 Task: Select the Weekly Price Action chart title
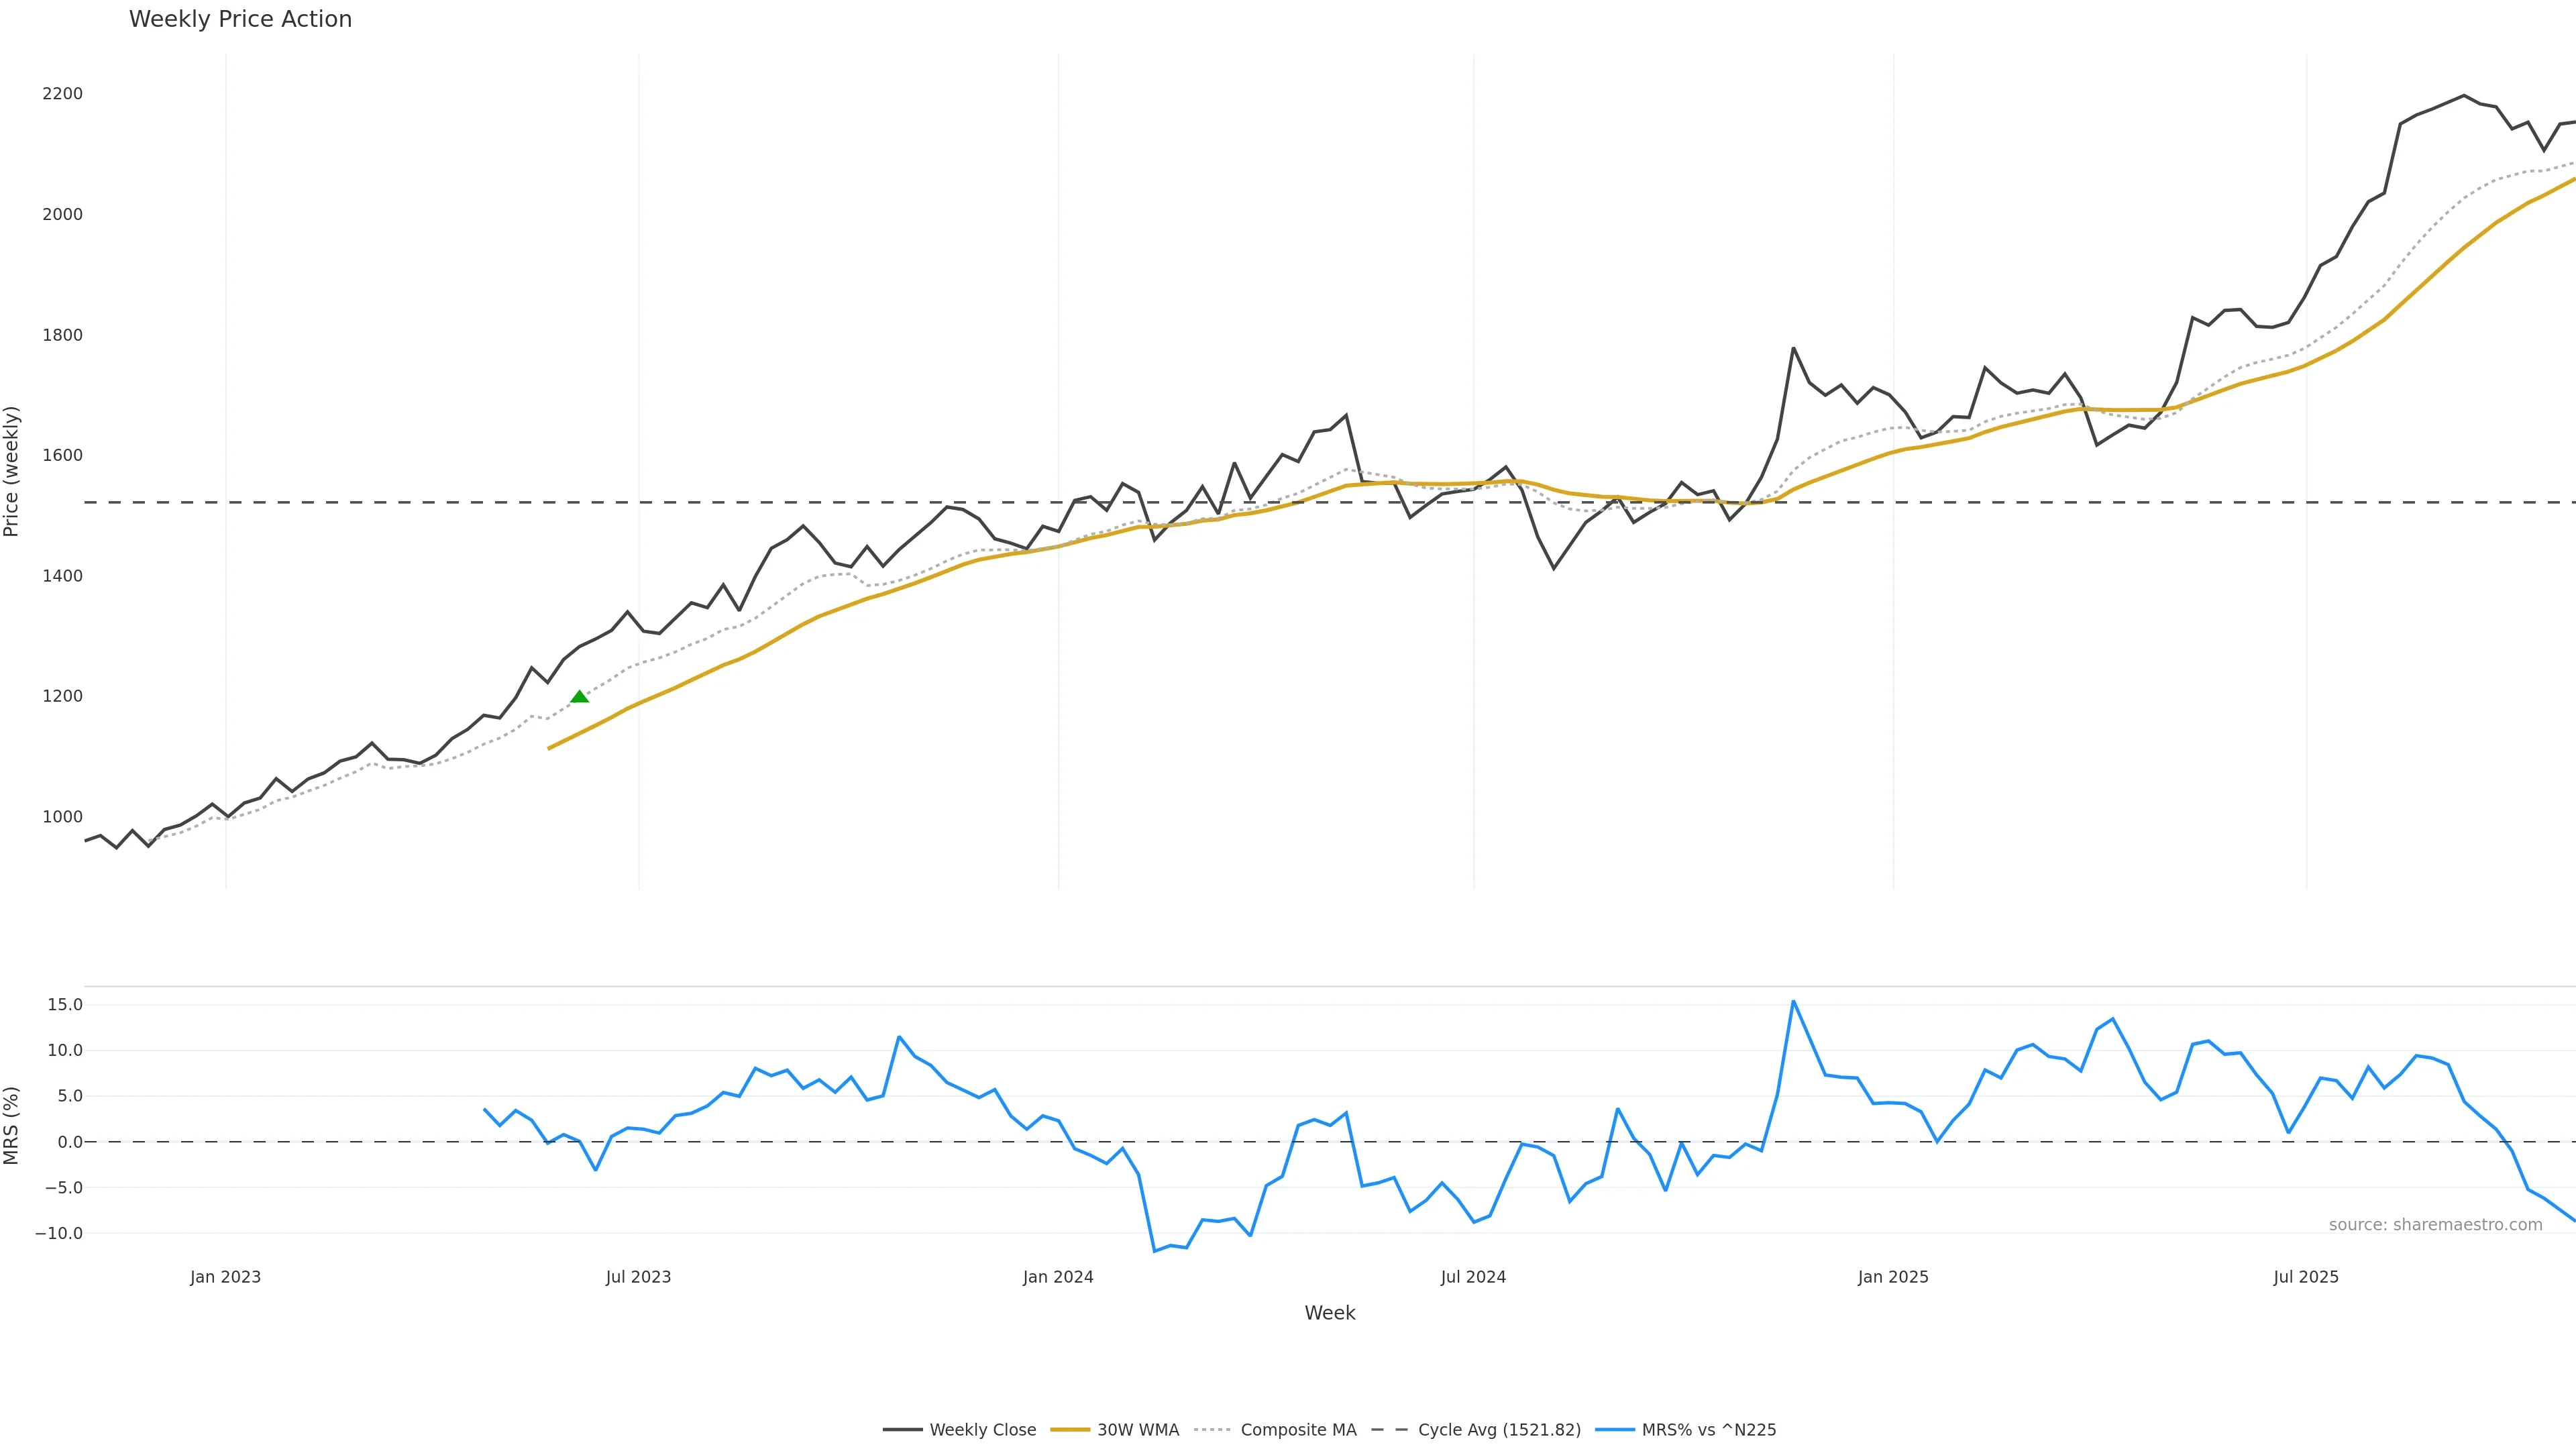(x=240, y=19)
